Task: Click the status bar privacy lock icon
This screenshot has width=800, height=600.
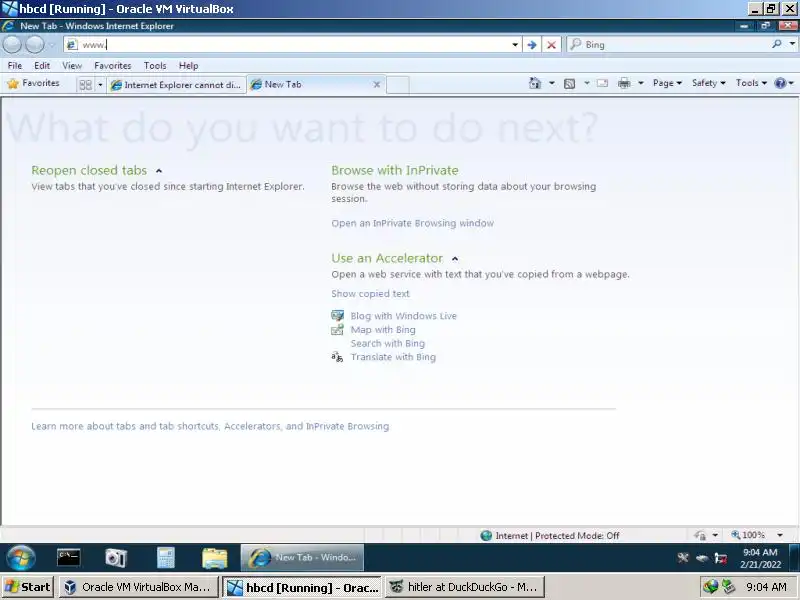Action: 700,535
